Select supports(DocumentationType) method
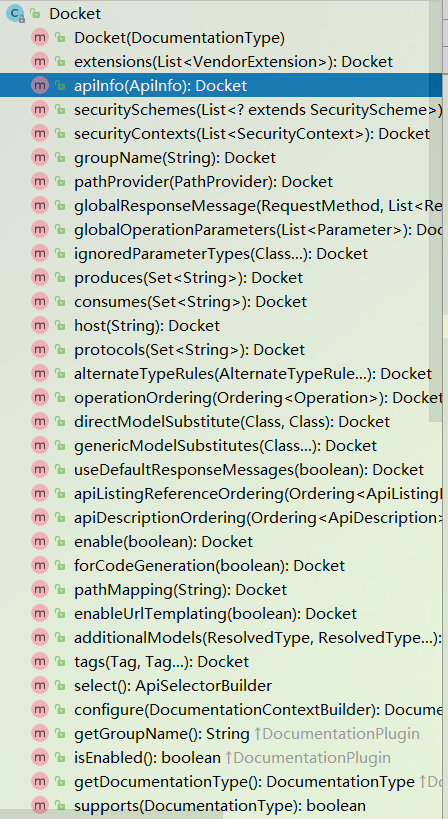The height and width of the screenshot is (819, 448). 220,806
